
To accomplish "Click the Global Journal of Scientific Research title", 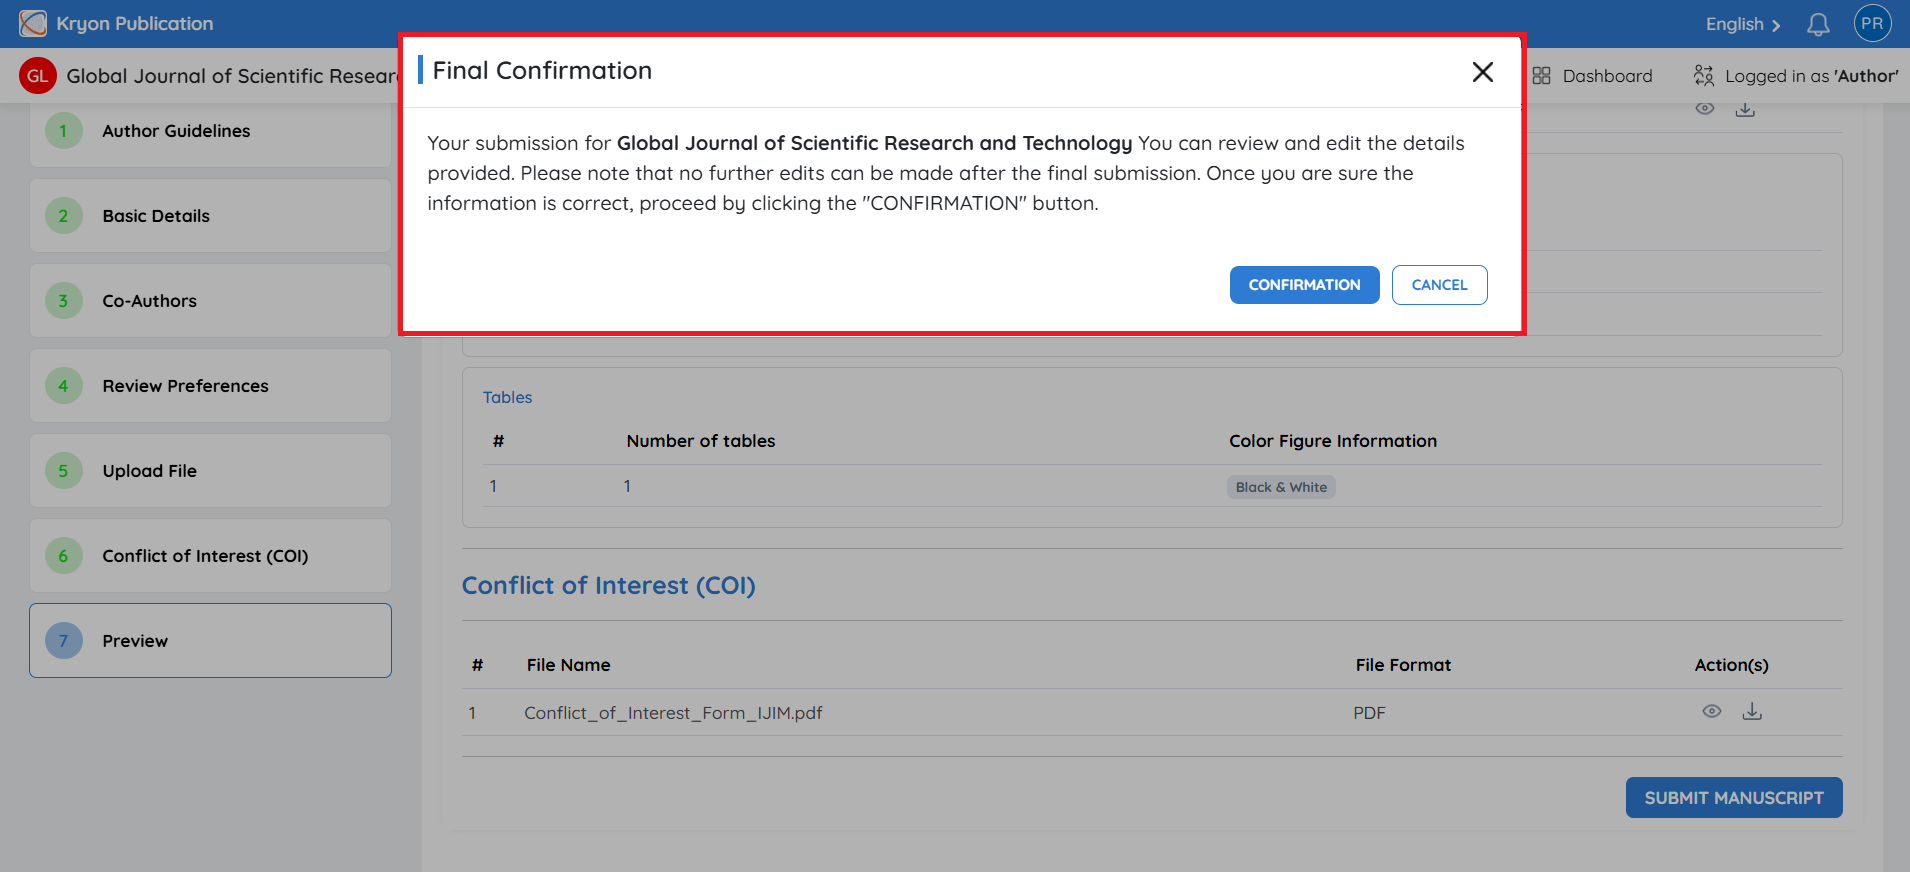I will (232, 76).
